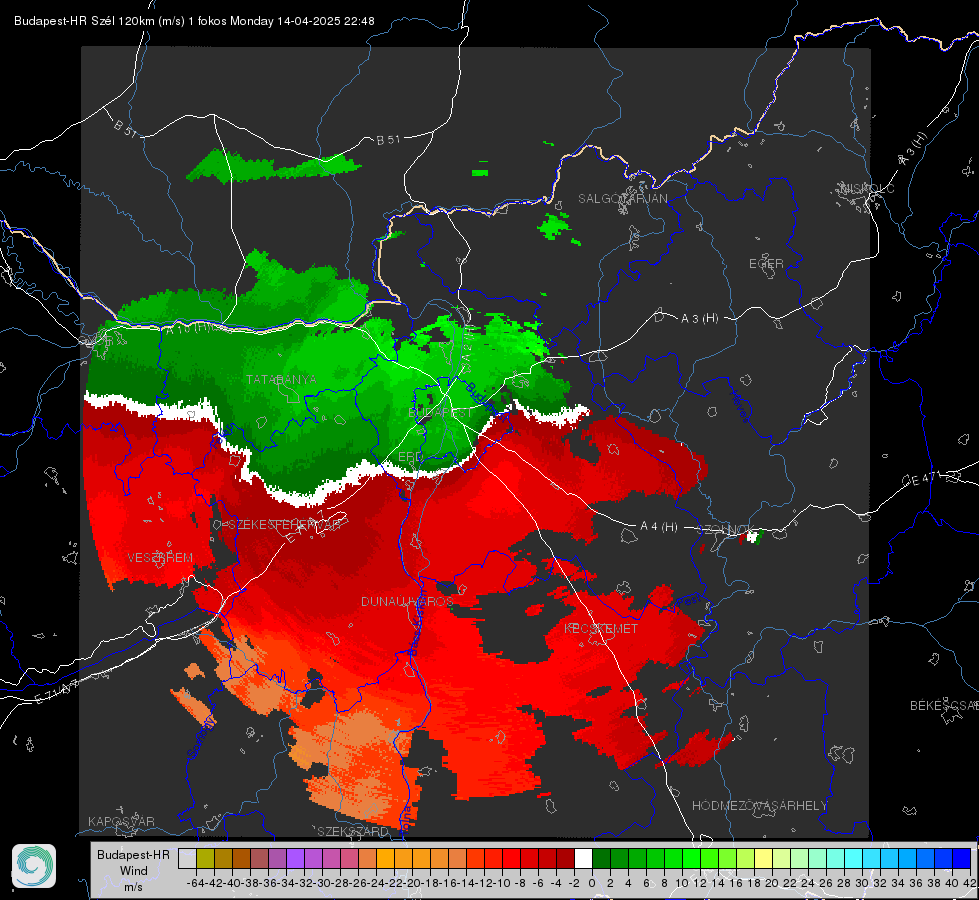Click the VESZPREM city label
979x900 pixels.
(160, 558)
